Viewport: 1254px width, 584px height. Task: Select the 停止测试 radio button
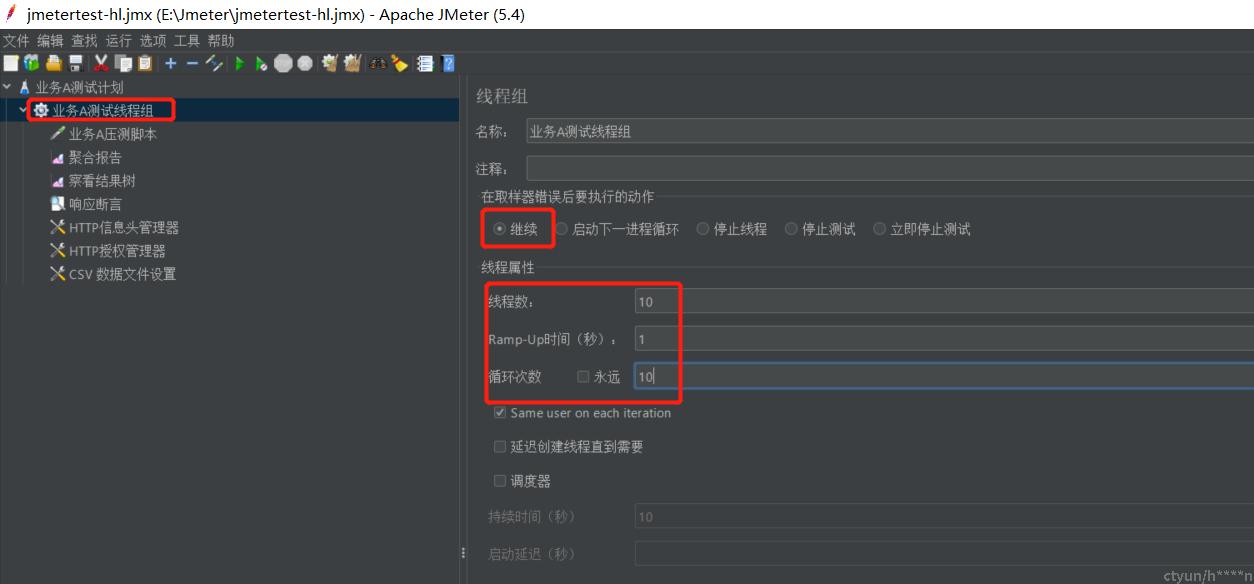point(791,229)
